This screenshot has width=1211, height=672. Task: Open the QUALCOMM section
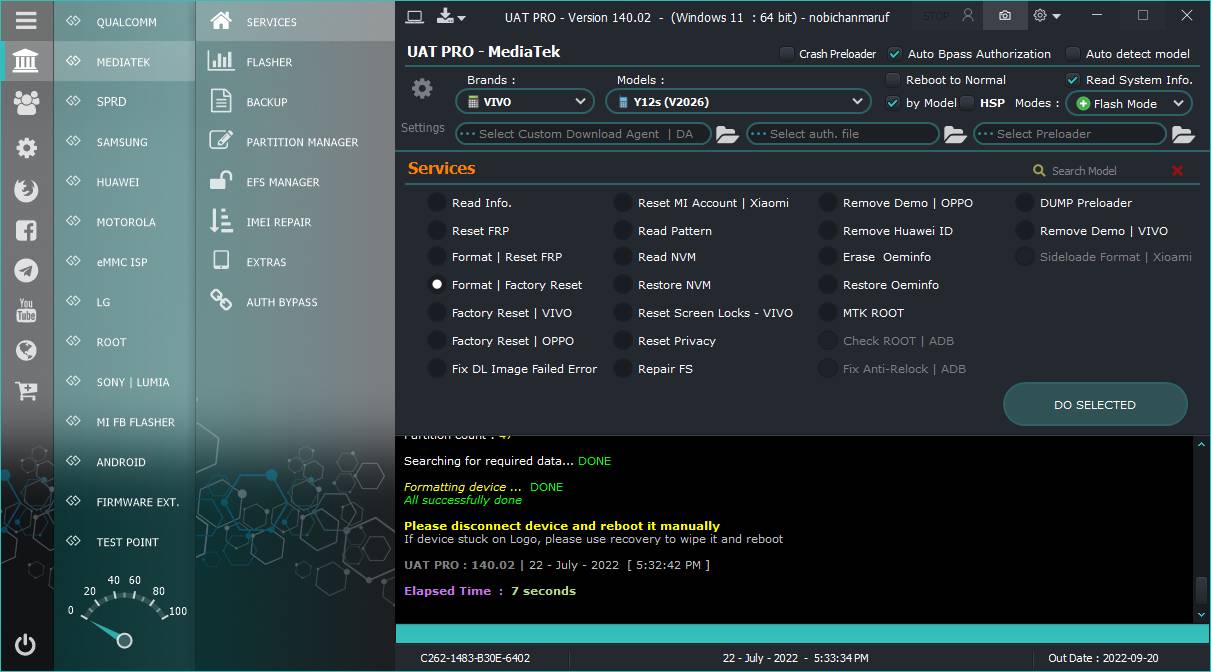coord(125,21)
